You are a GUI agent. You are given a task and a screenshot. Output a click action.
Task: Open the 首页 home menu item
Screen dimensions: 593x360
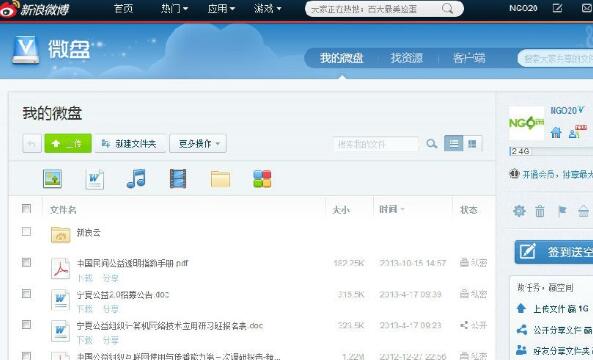click(123, 8)
